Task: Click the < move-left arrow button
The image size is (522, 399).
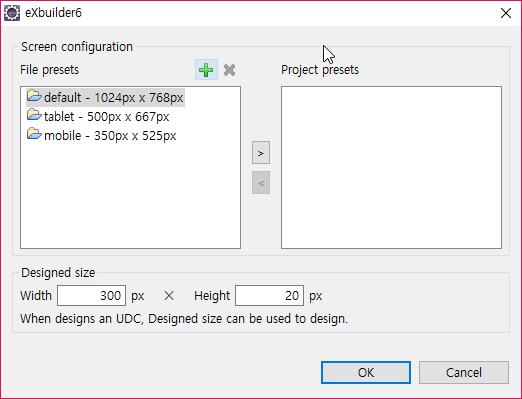Action: 261,183
